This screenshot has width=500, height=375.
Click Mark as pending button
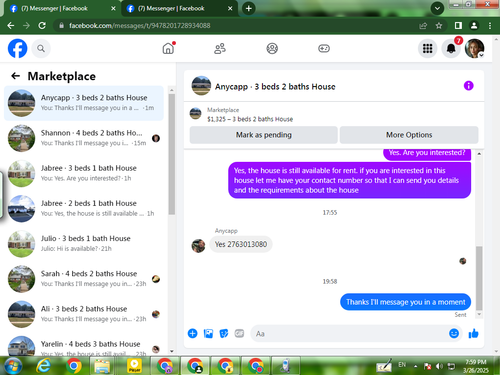(264, 135)
